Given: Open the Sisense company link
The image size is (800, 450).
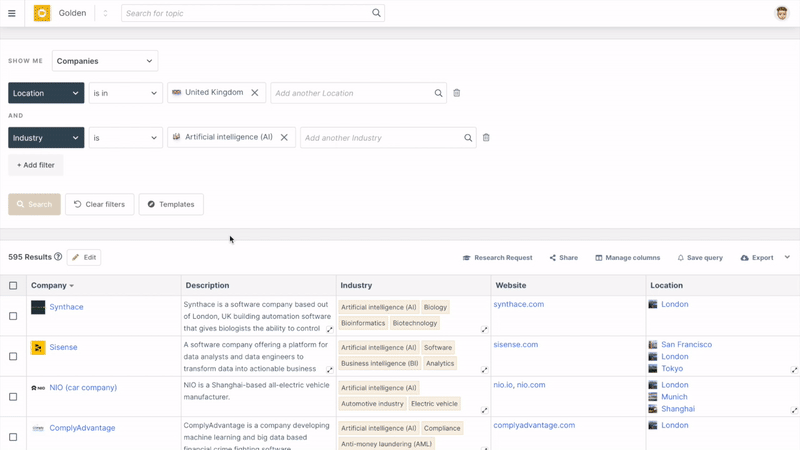Looking at the screenshot, I should click(x=63, y=347).
